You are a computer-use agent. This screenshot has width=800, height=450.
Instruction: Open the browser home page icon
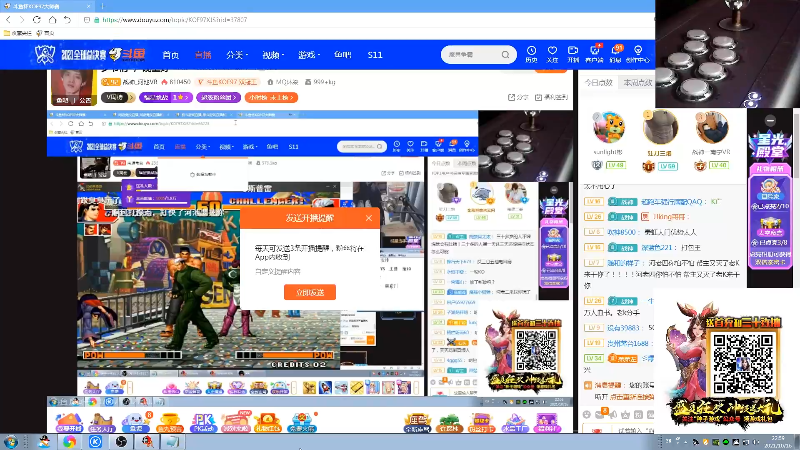point(53,19)
